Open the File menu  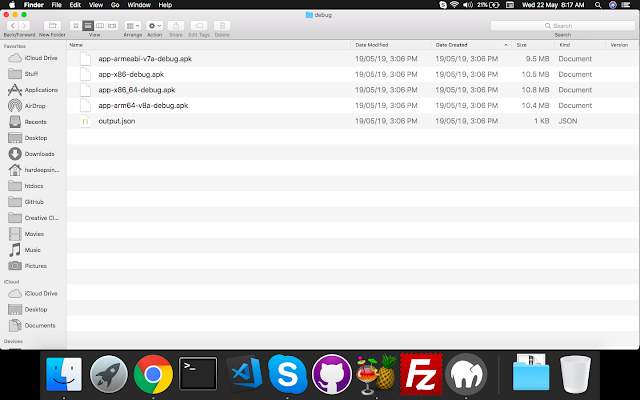point(57,5)
